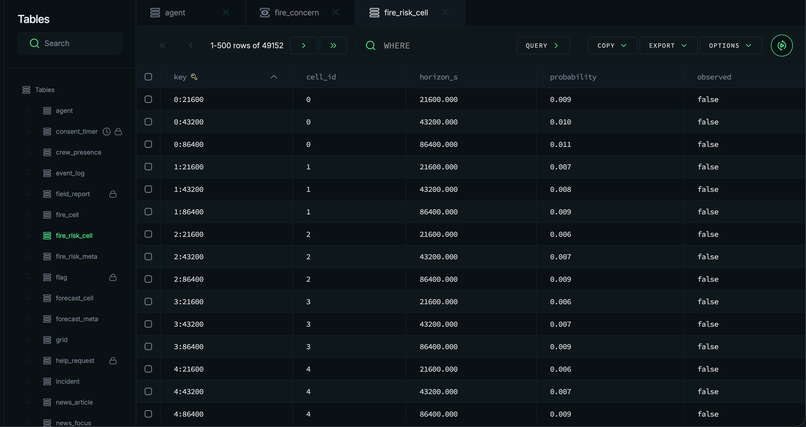Click the key icon in key column header
Viewport: 806px width, 427px height.
(194, 77)
